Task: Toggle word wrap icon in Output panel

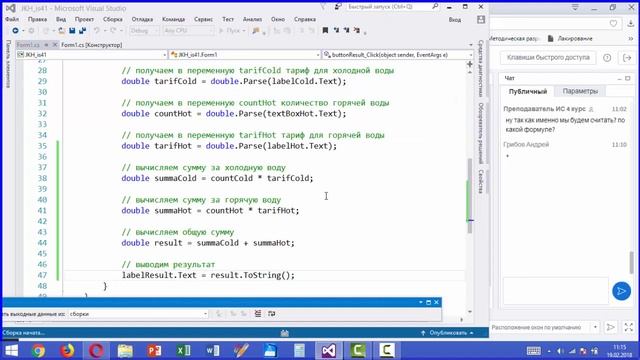Action: tap(271, 313)
